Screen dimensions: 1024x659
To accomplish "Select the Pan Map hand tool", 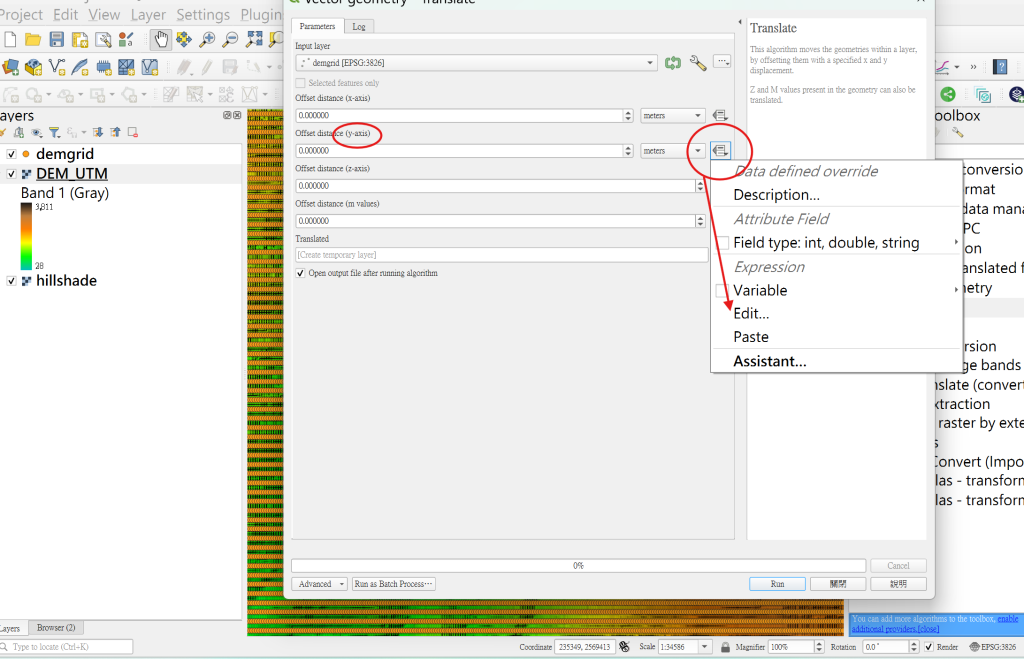I will pos(161,39).
